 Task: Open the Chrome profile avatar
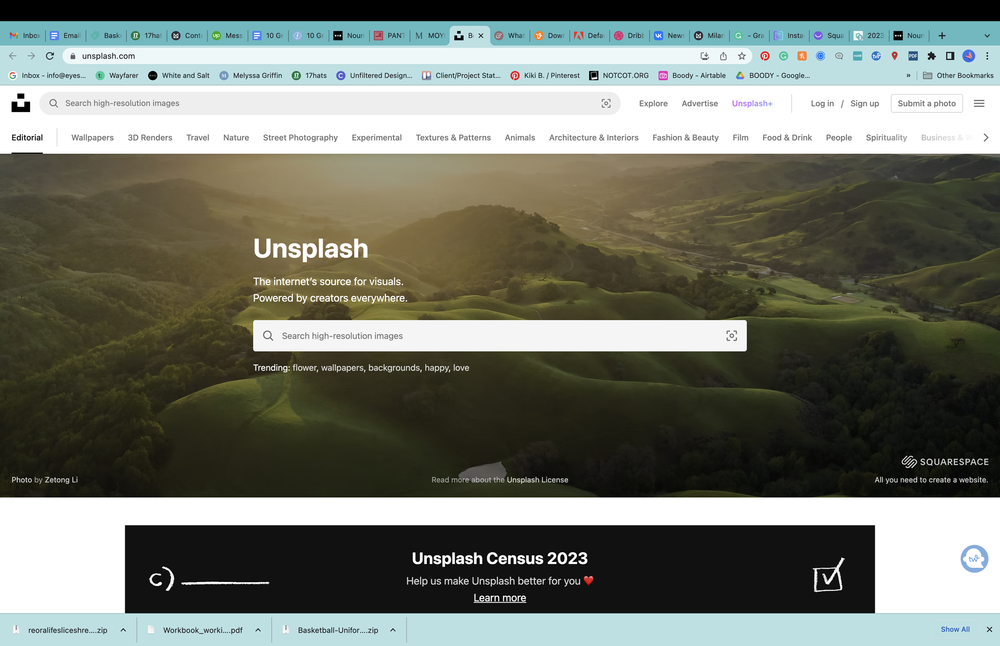click(969, 56)
